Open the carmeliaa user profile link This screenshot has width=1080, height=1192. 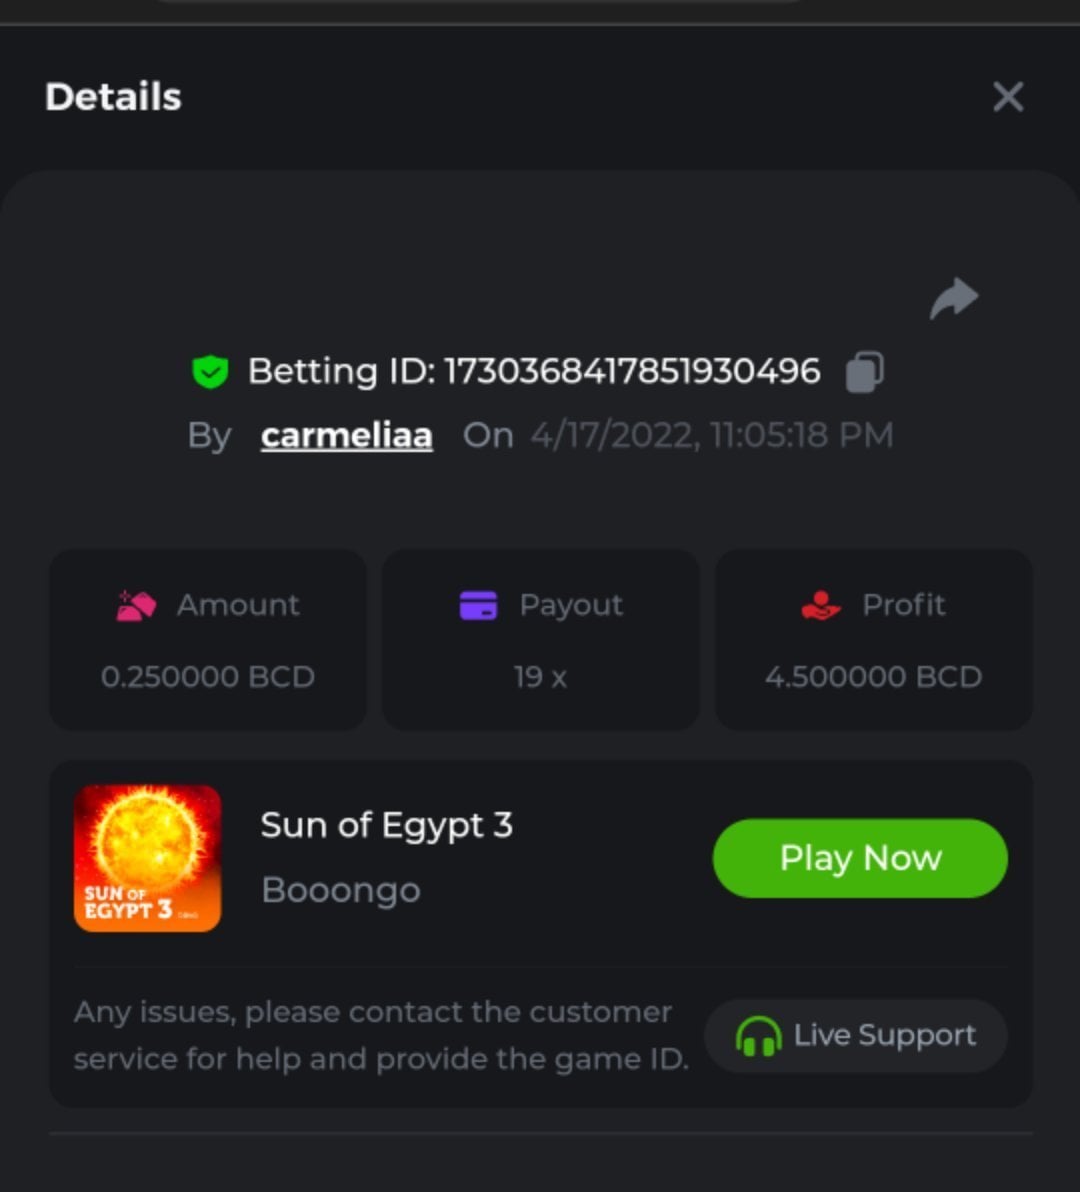pos(346,435)
